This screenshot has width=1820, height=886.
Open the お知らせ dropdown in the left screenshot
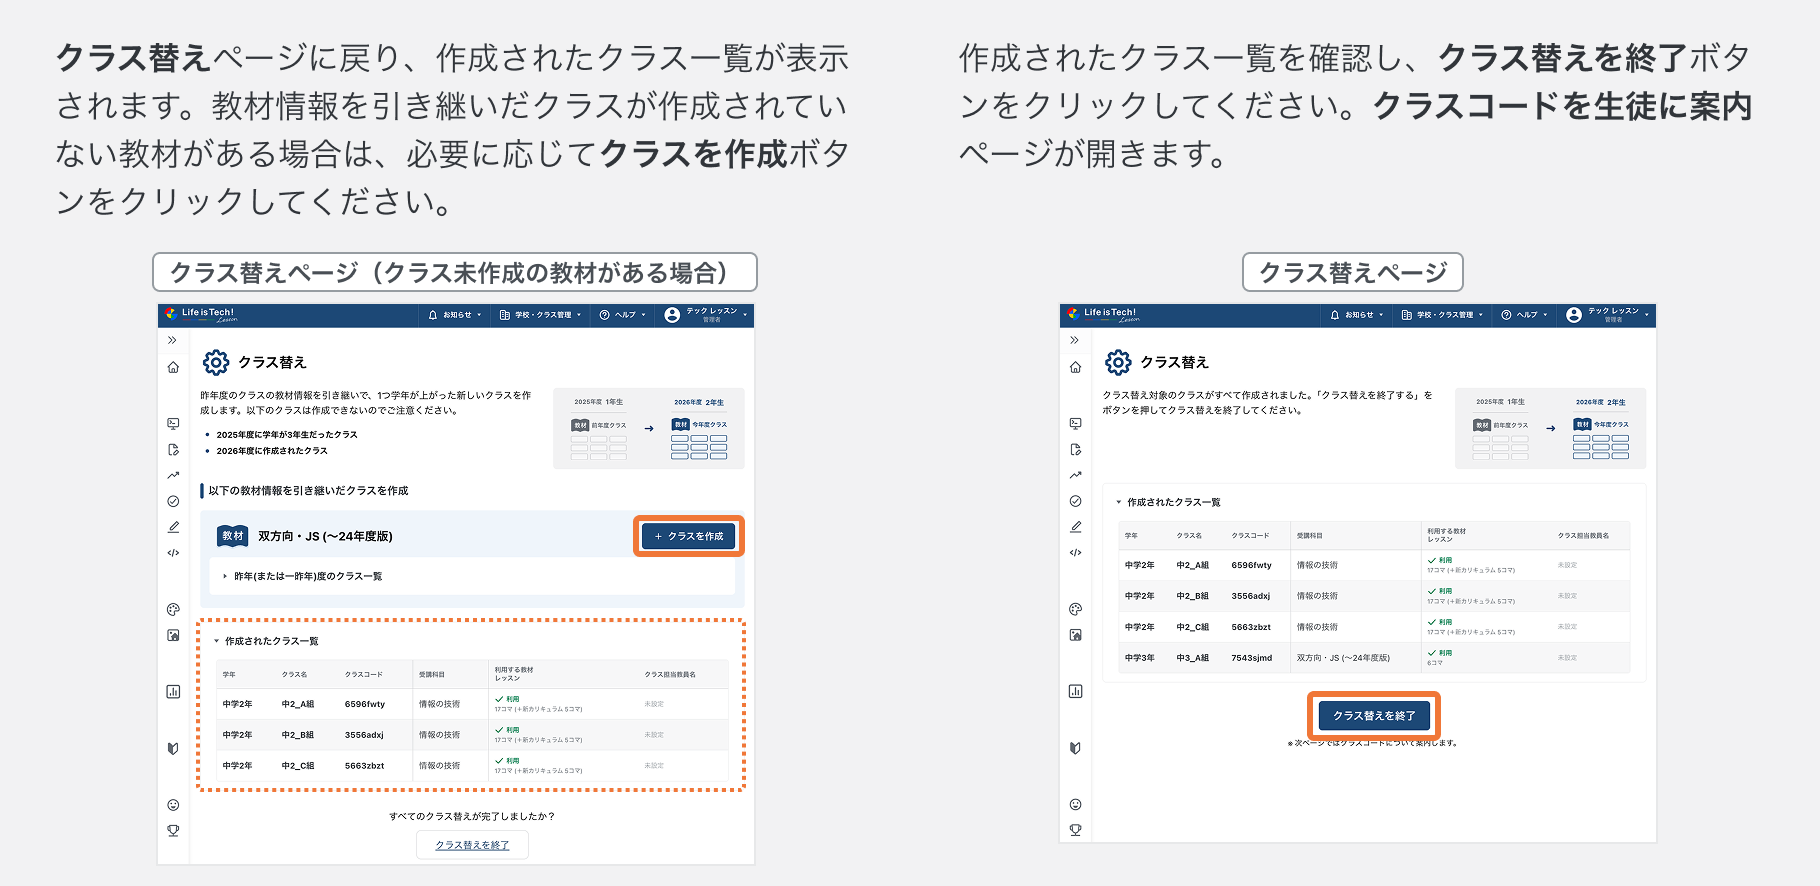pyautogui.click(x=455, y=315)
